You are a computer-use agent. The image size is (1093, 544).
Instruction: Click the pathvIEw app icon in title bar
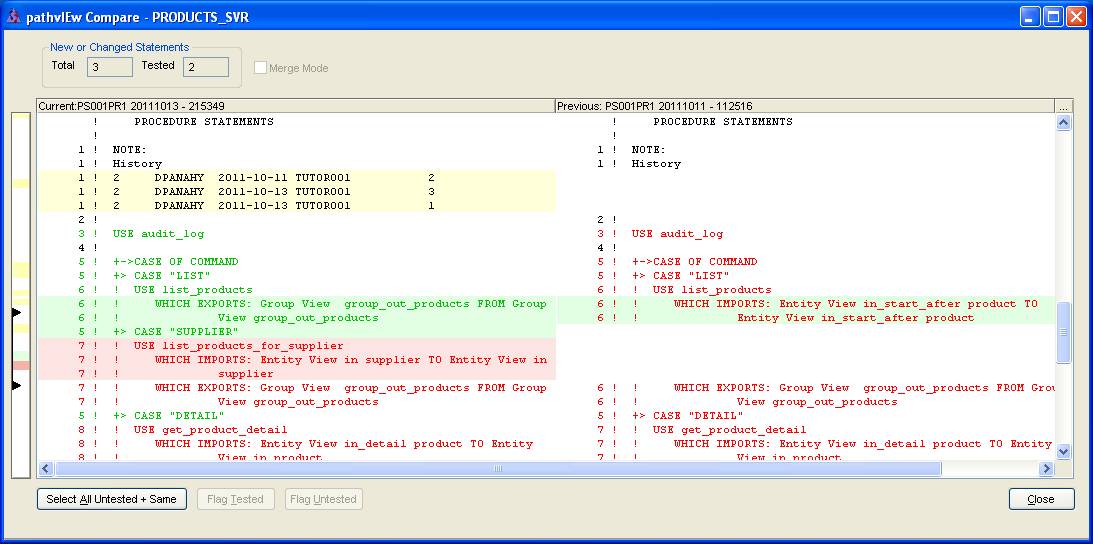click(x=12, y=17)
